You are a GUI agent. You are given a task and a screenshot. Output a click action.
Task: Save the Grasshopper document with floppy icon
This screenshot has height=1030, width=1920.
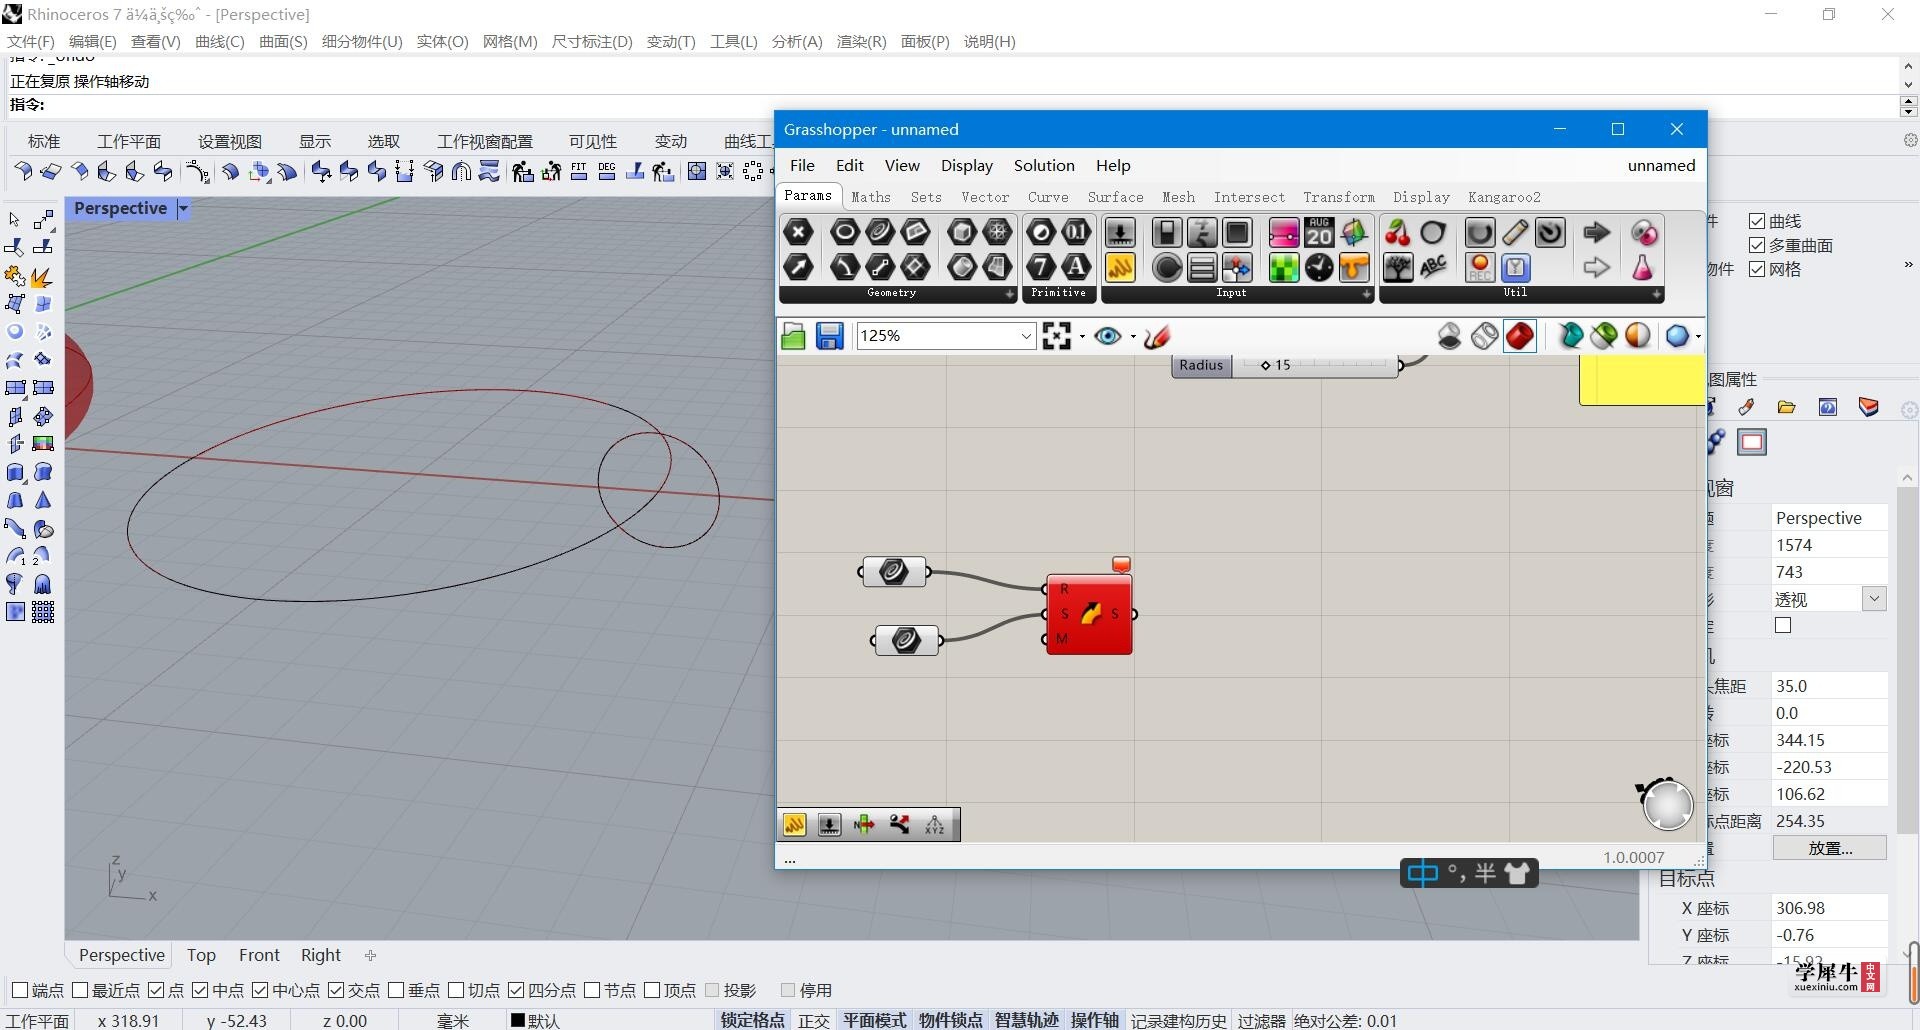tap(829, 336)
